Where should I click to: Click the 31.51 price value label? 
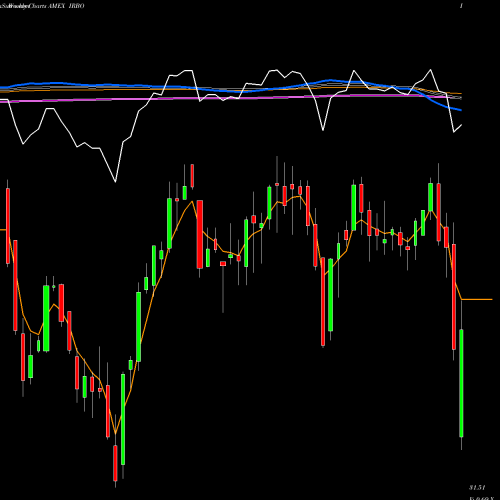tap(477, 488)
